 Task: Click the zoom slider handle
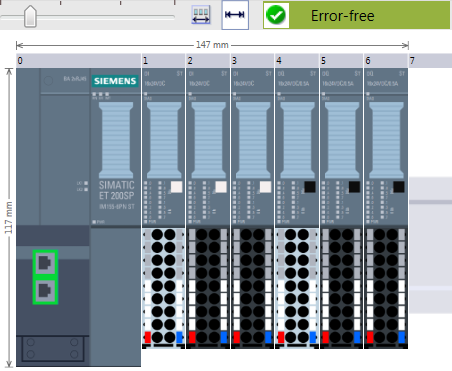point(30,16)
